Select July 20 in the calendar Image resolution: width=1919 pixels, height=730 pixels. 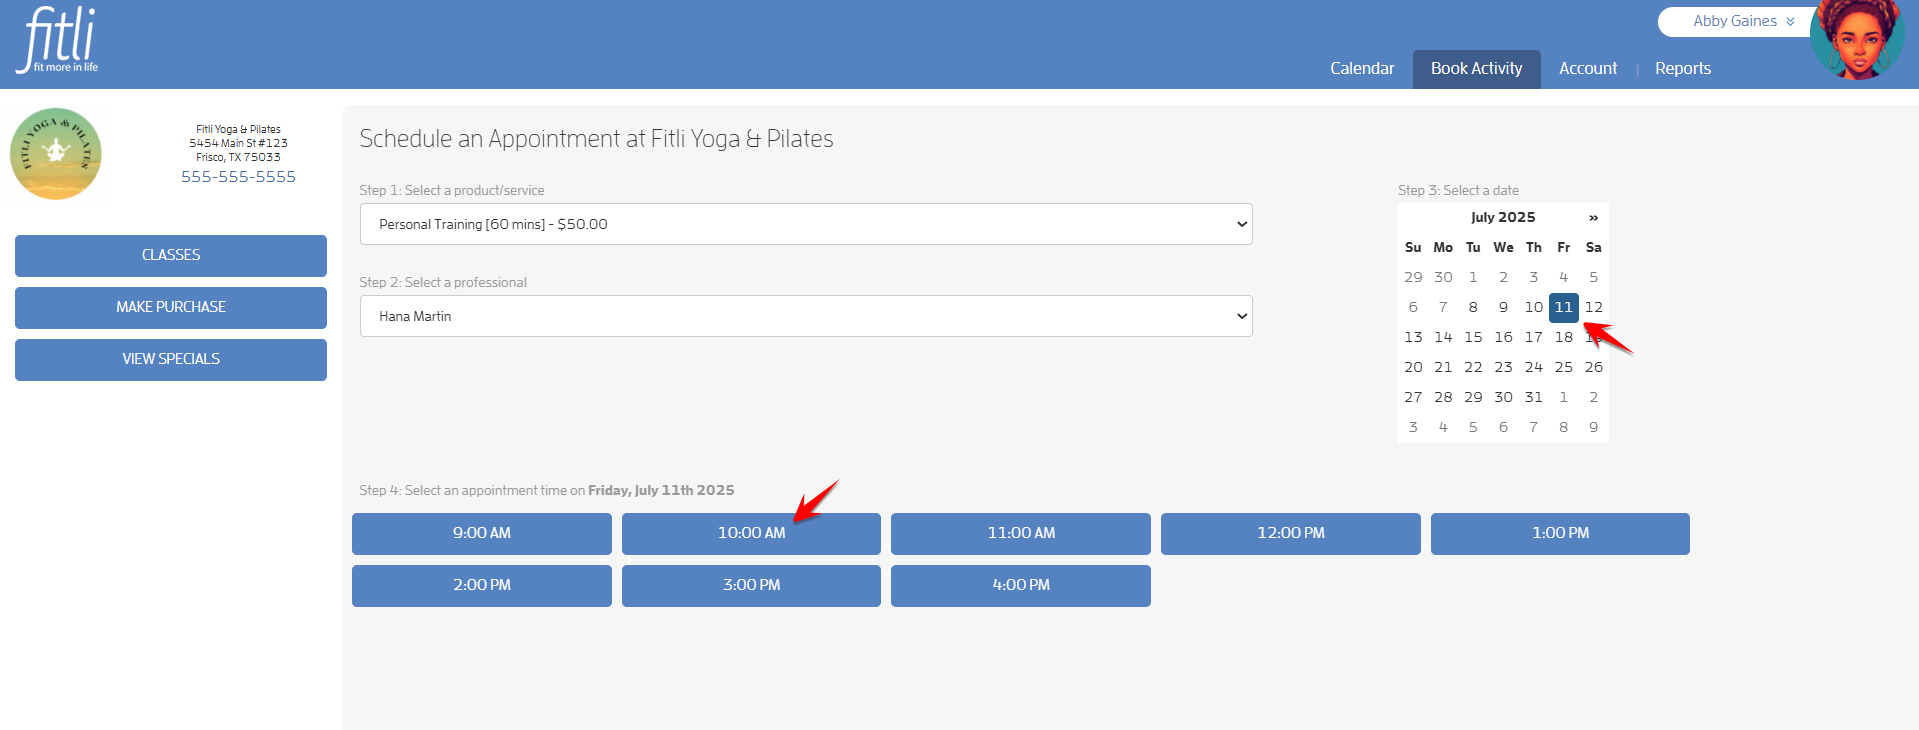(x=1413, y=367)
